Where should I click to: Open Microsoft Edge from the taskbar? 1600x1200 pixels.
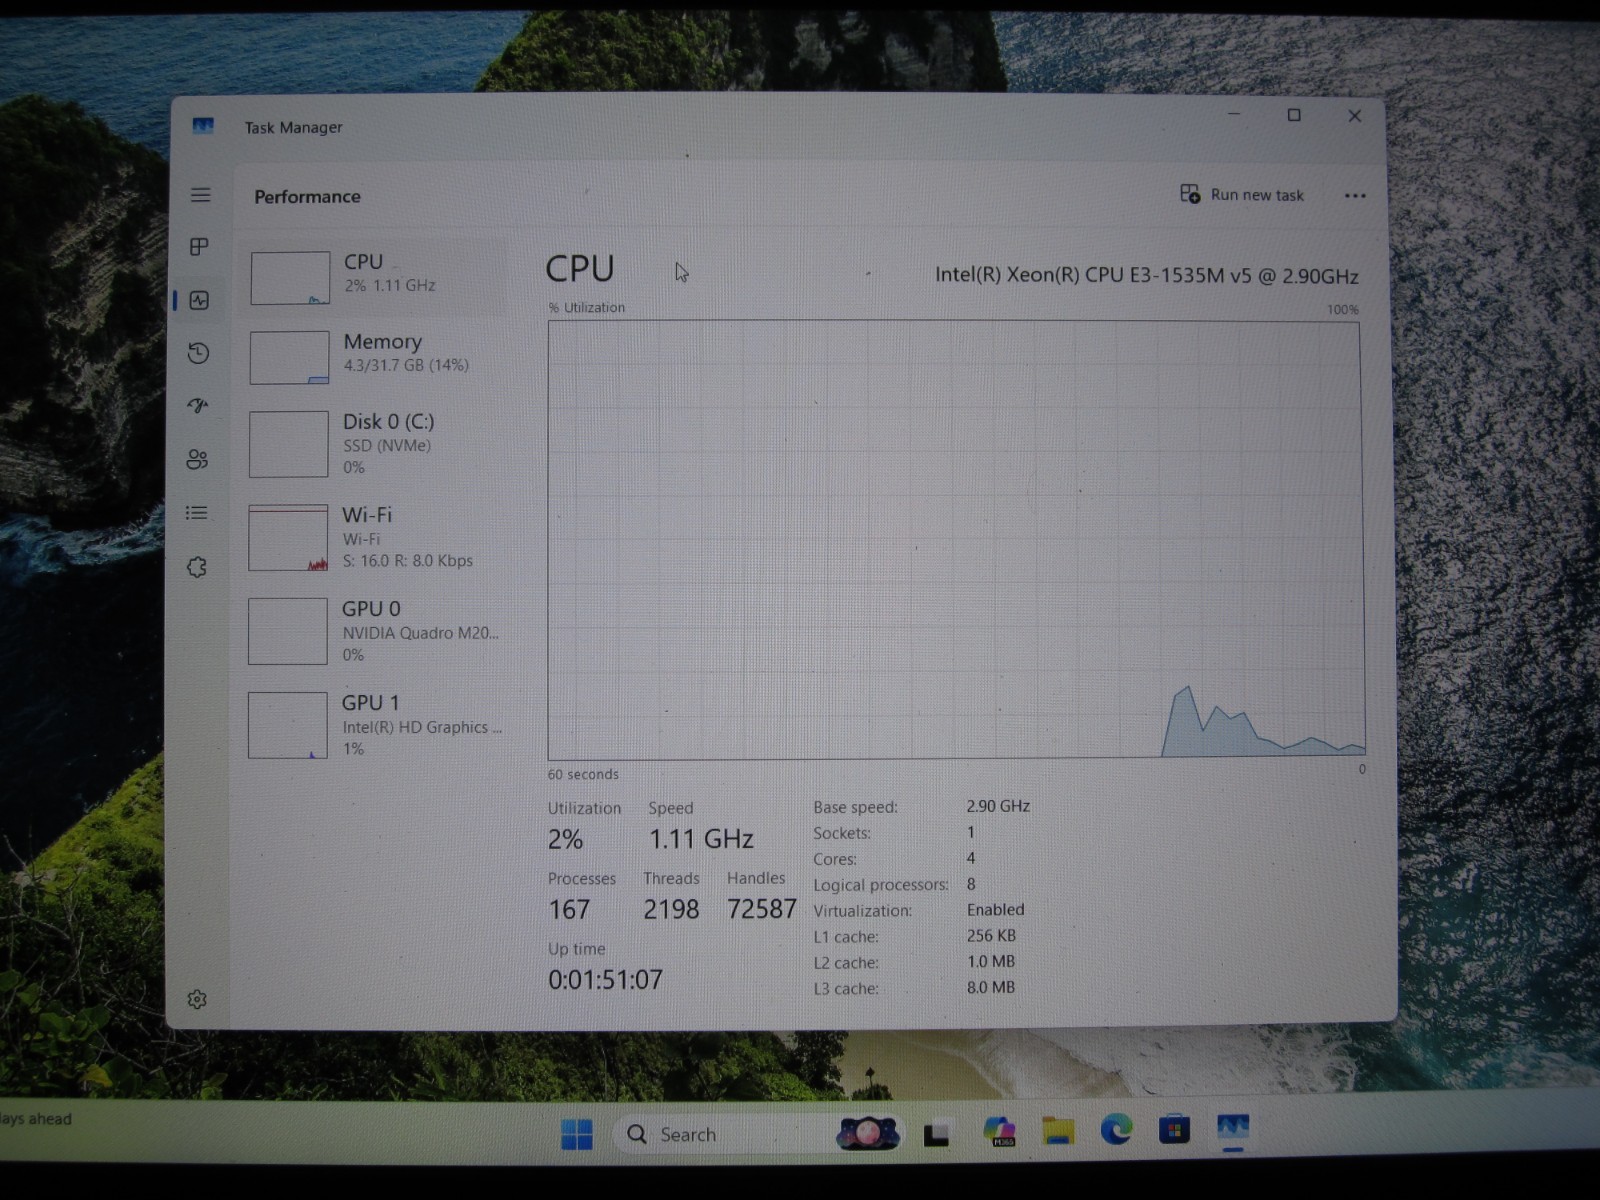pos(1116,1131)
